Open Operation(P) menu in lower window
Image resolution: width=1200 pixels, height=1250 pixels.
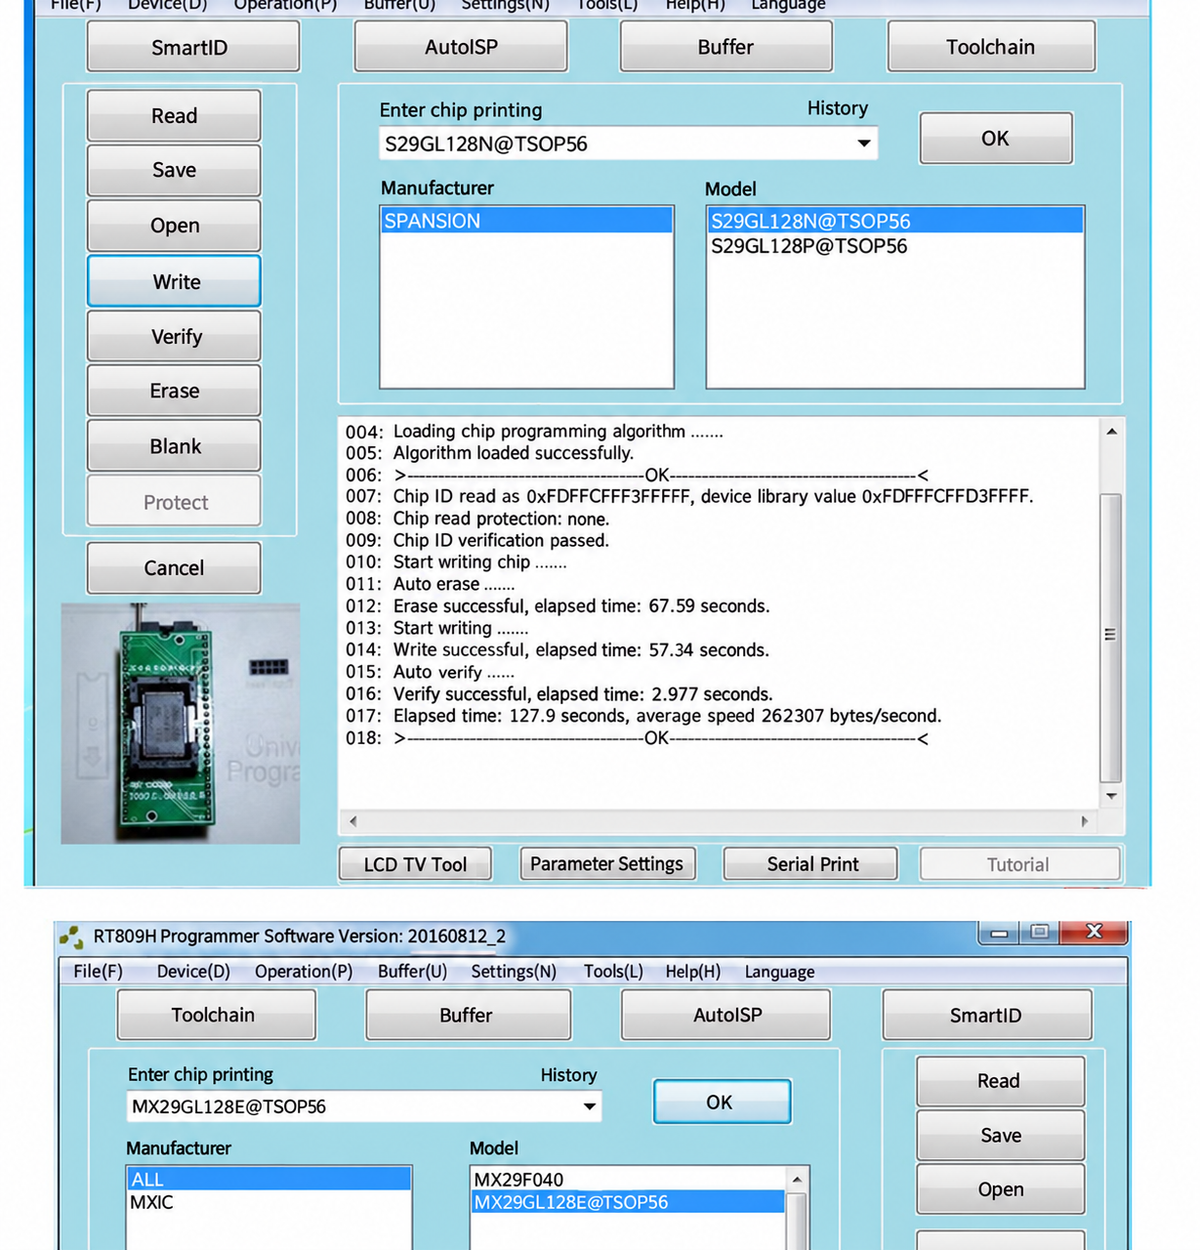(x=303, y=972)
